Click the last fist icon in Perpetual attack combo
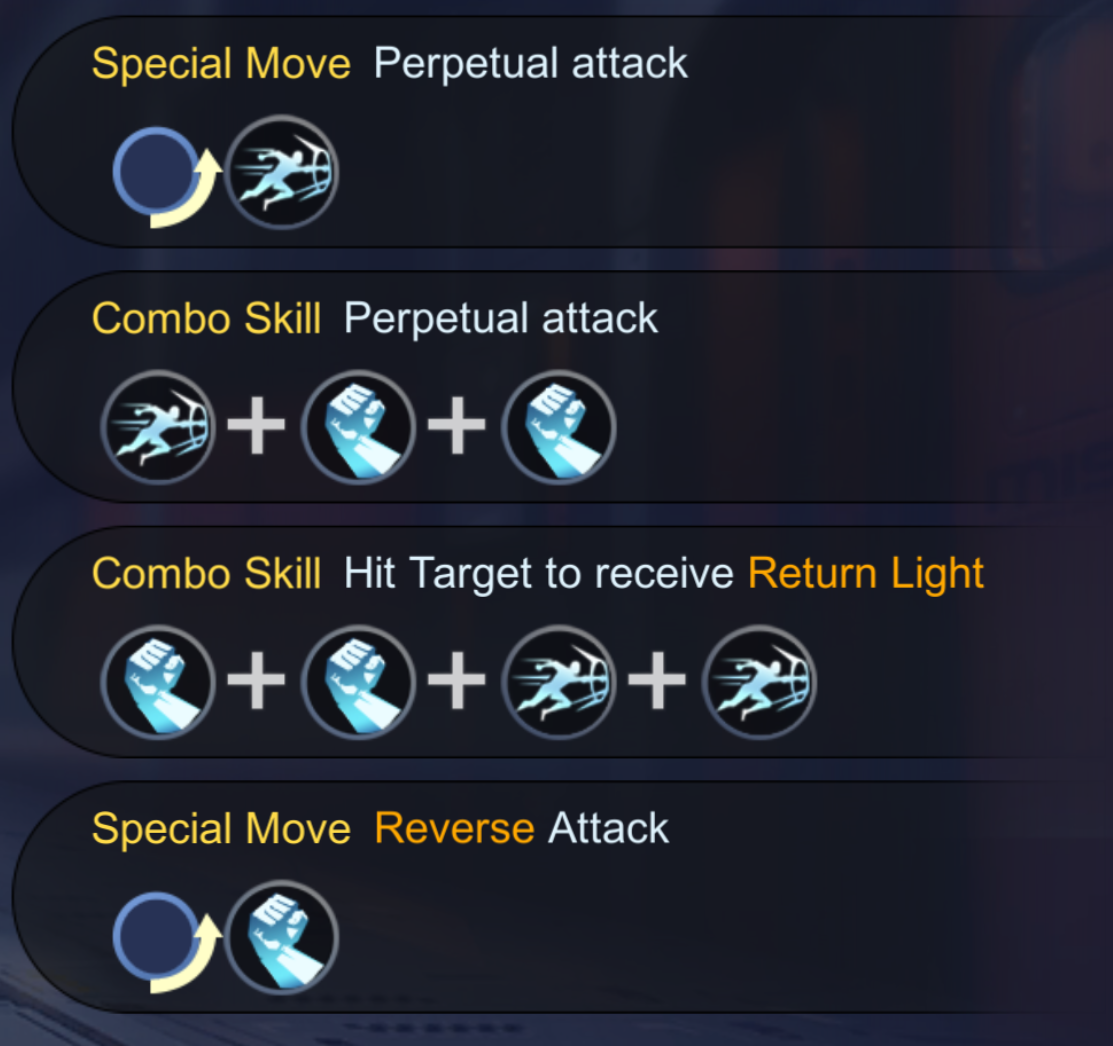The width and height of the screenshot is (1113, 1046). tap(559, 426)
